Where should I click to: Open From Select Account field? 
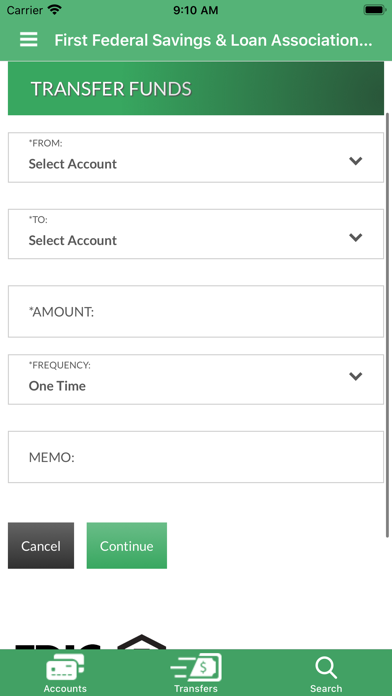tap(196, 157)
